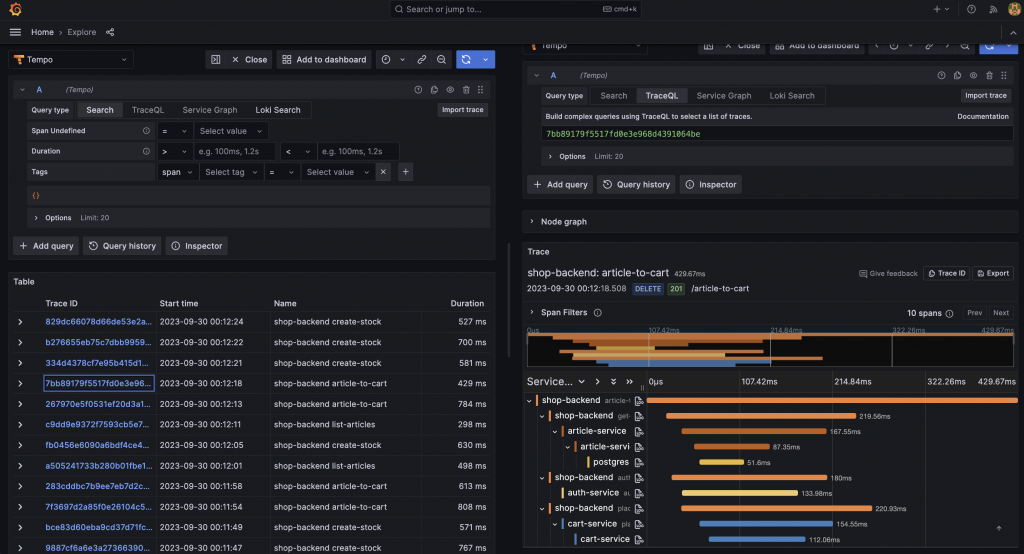Screen dimensions: 1024x554
Task: Open logs icon for postgres span
Action: tap(639, 463)
